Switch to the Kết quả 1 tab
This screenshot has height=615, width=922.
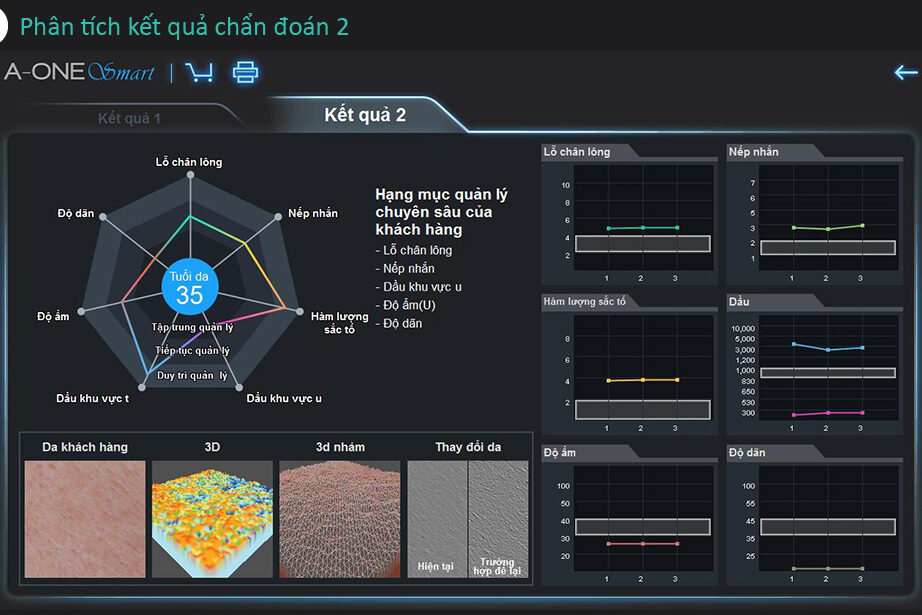click(x=129, y=118)
